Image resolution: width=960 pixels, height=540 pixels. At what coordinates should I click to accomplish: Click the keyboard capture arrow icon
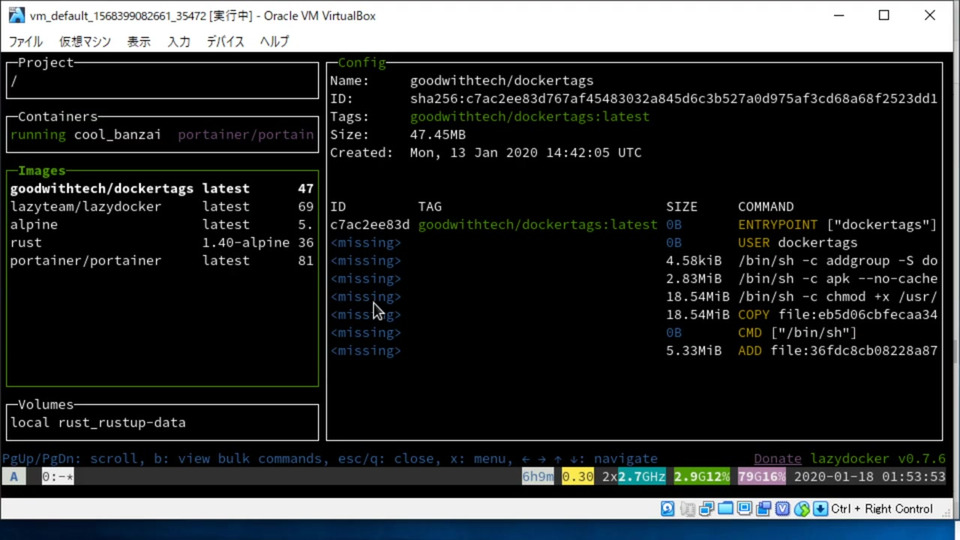820,509
